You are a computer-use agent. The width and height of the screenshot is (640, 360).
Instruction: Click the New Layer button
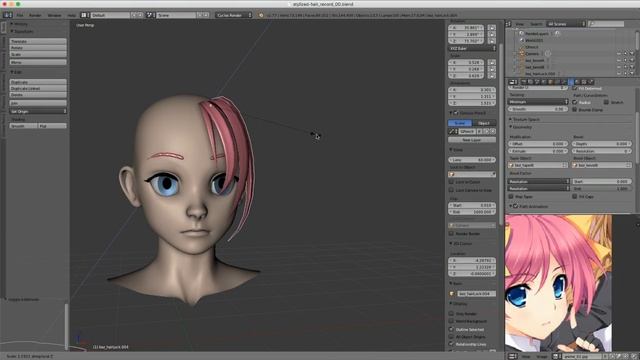pos(472,140)
